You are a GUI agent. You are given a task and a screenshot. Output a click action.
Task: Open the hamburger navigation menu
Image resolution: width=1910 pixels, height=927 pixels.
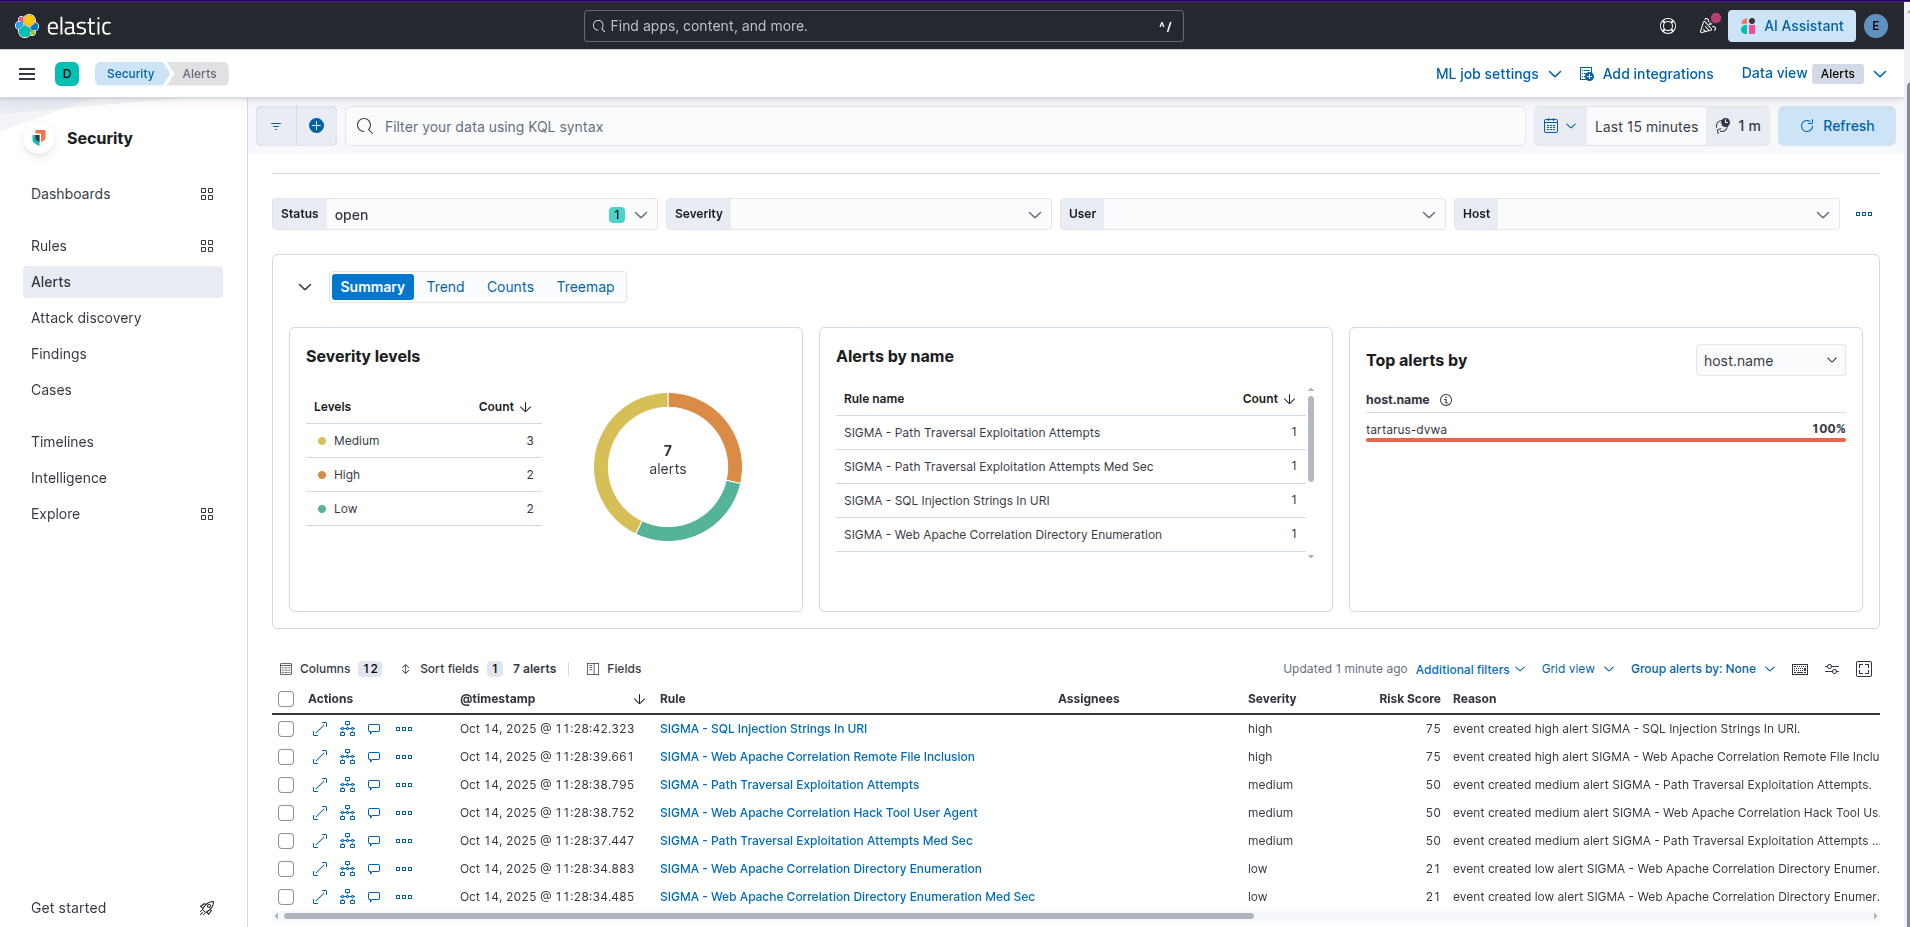coord(27,74)
